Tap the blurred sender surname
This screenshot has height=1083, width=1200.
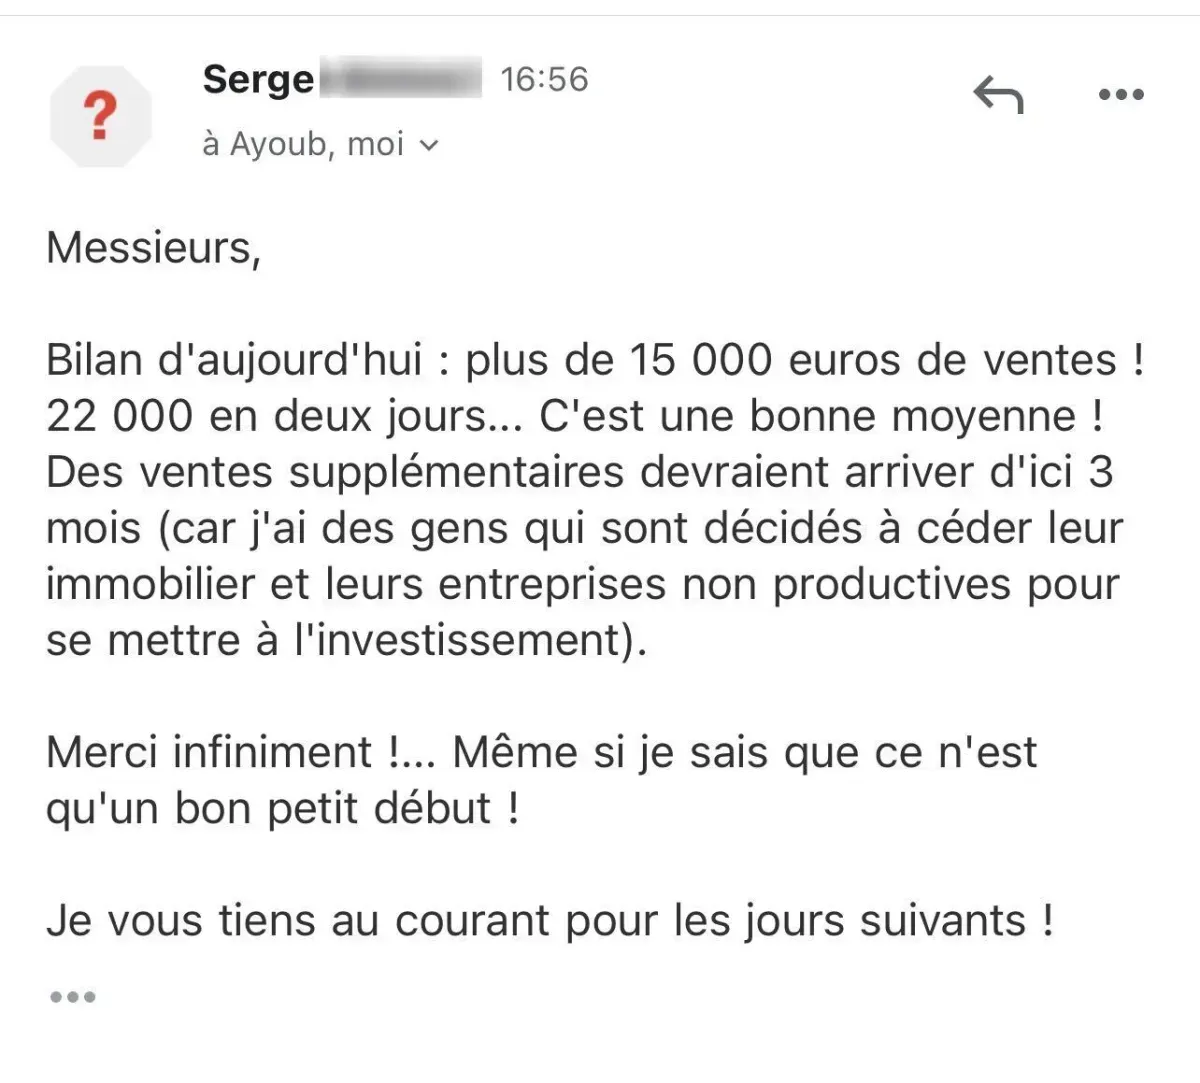coord(400,79)
